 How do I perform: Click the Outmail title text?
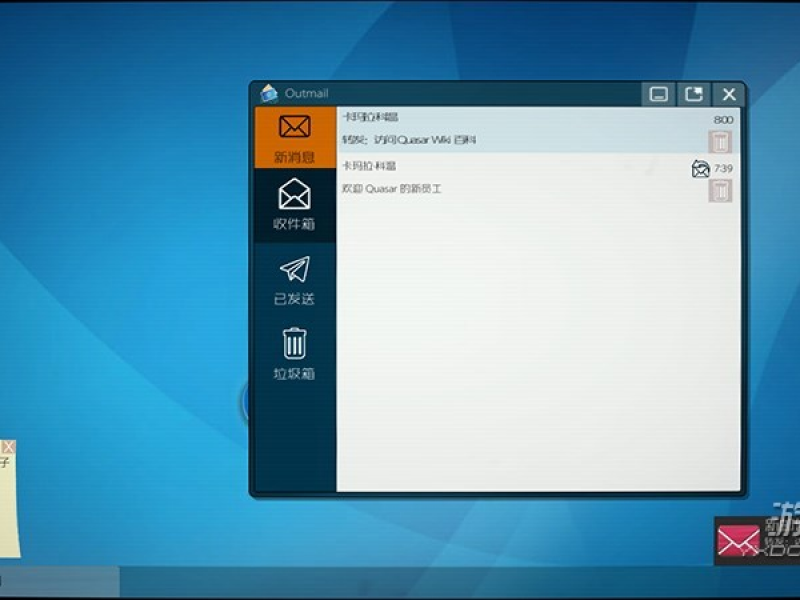pyautogui.click(x=306, y=93)
